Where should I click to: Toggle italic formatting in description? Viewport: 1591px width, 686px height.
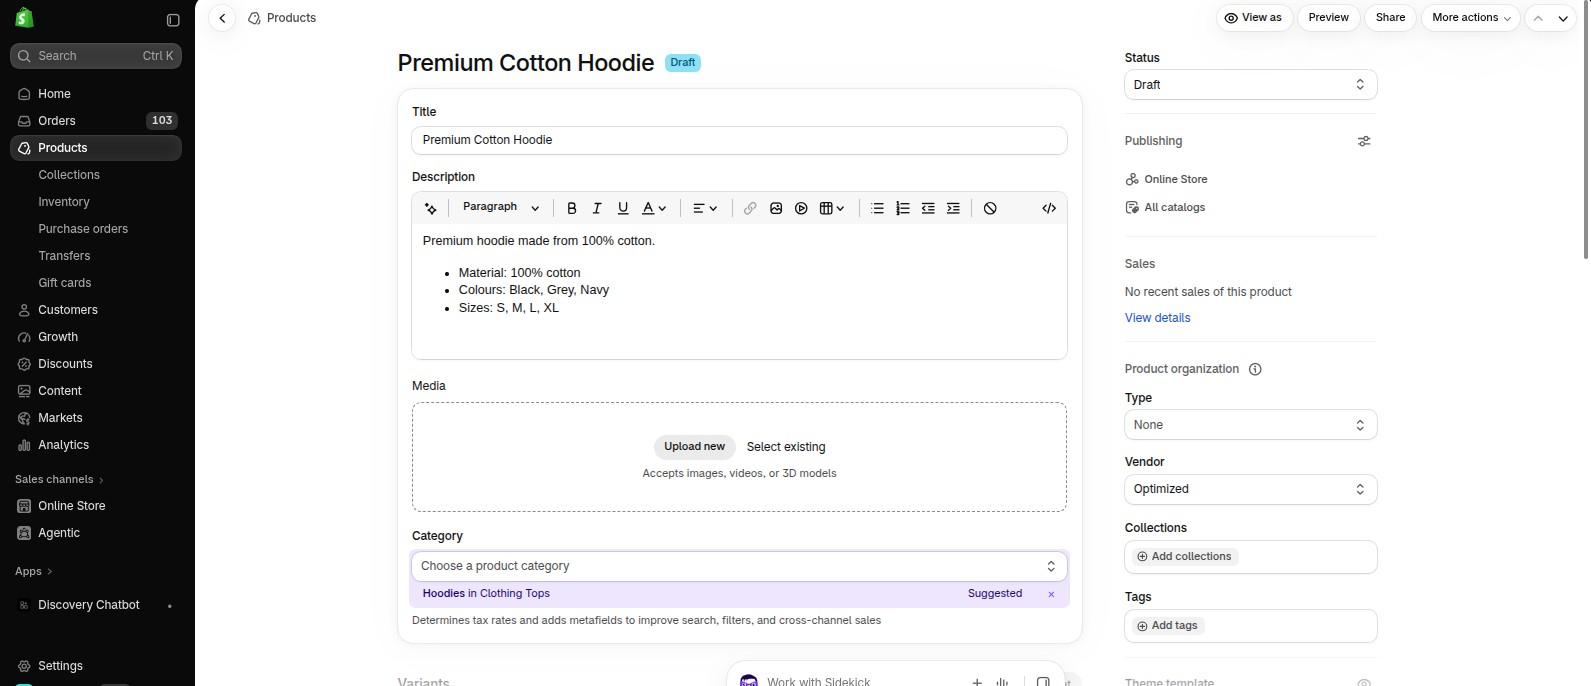[x=597, y=208]
